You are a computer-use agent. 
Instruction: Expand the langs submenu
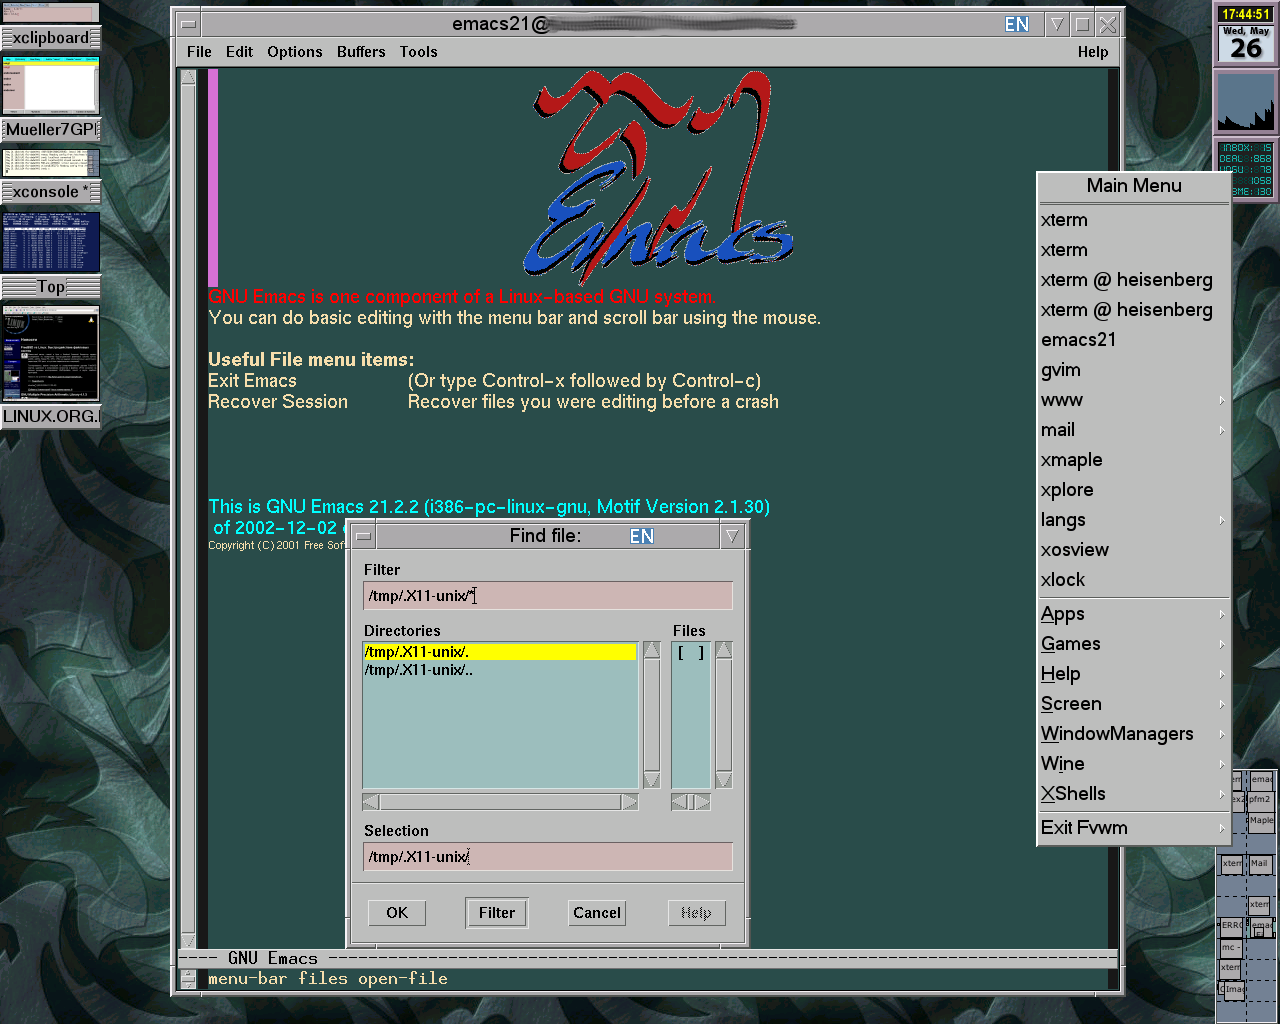click(1133, 520)
